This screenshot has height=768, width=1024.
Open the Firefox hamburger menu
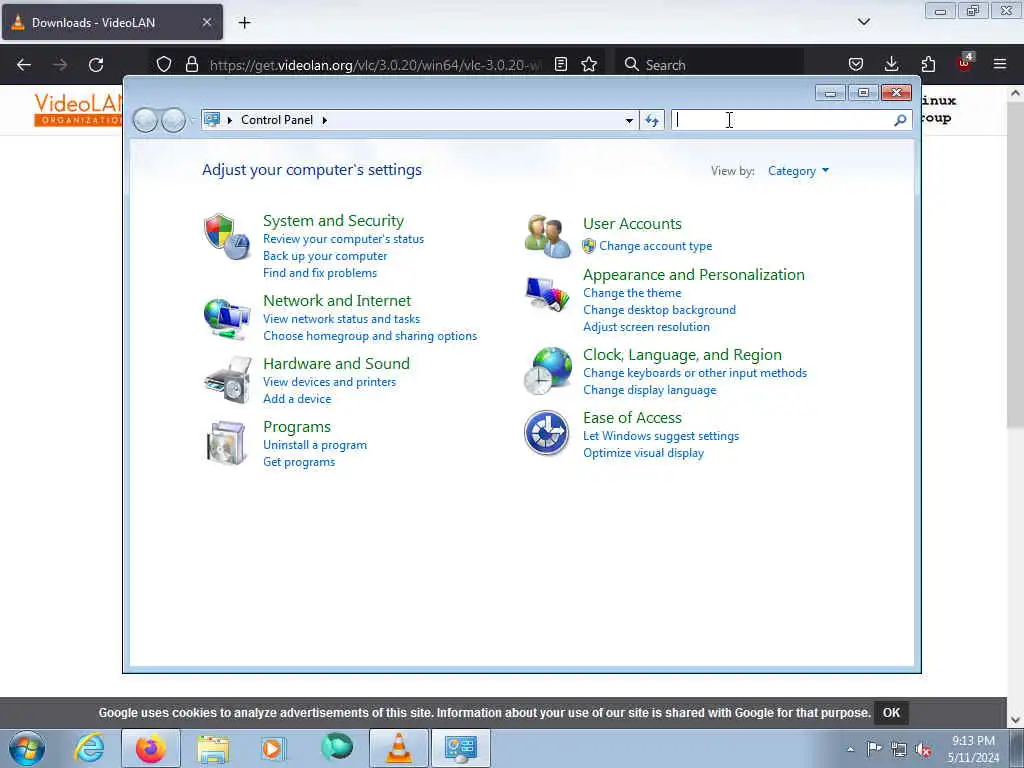[x=1000, y=64]
